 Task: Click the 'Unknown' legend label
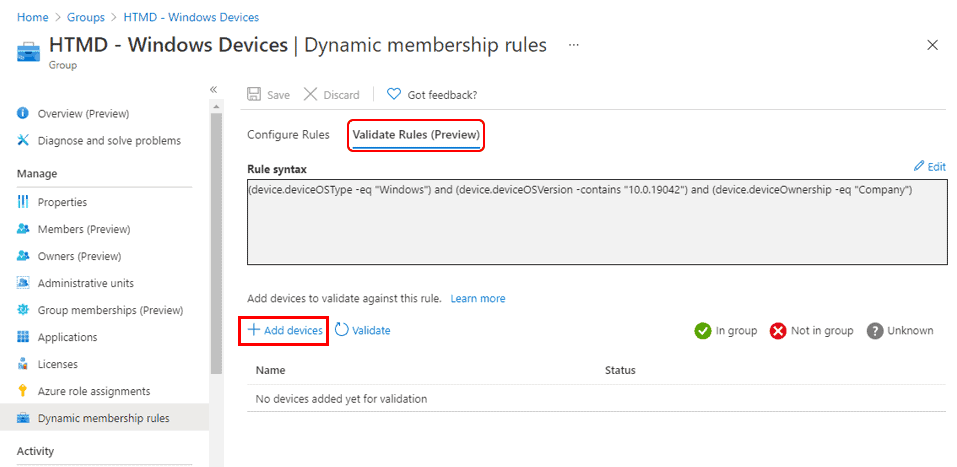pos(911,330)
